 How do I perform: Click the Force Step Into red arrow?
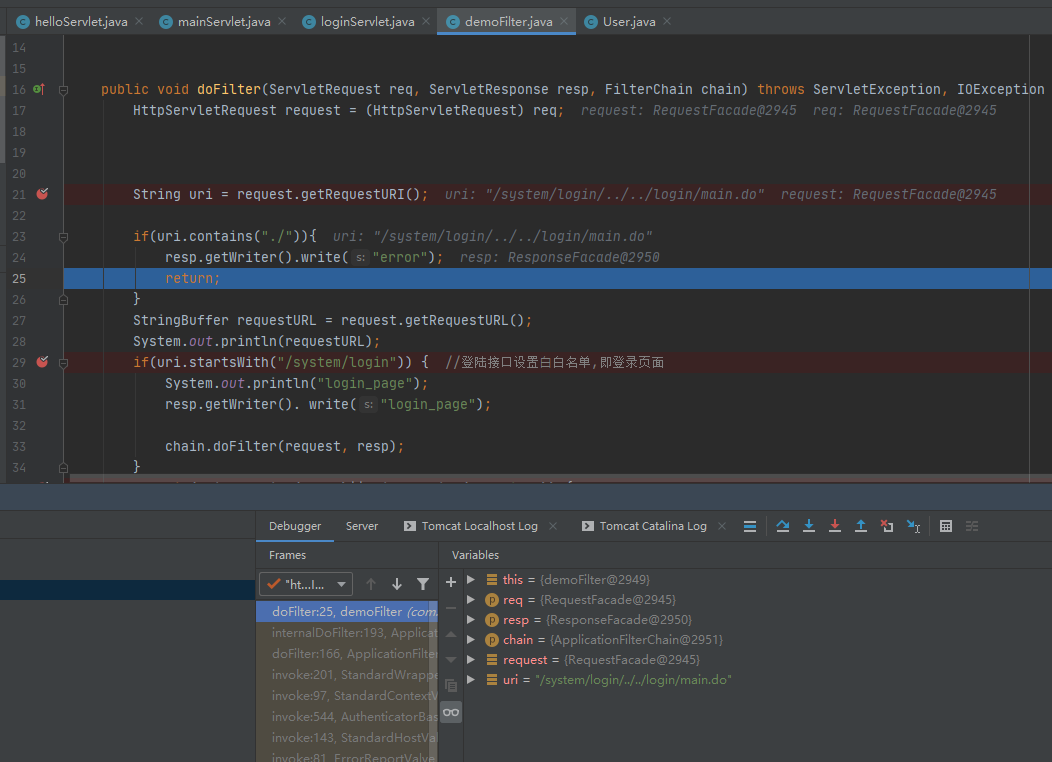point(835,526)
